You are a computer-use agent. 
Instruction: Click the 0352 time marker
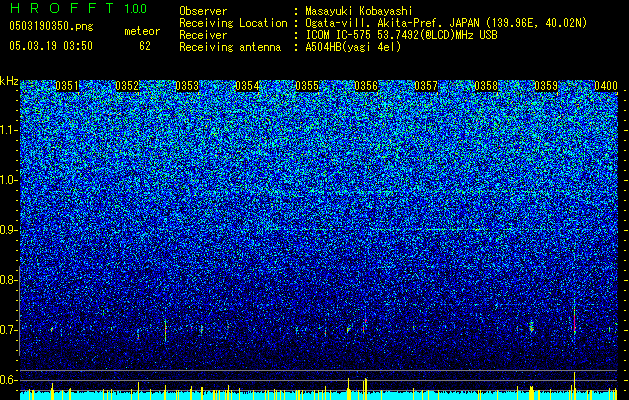(x=127, y=86)
